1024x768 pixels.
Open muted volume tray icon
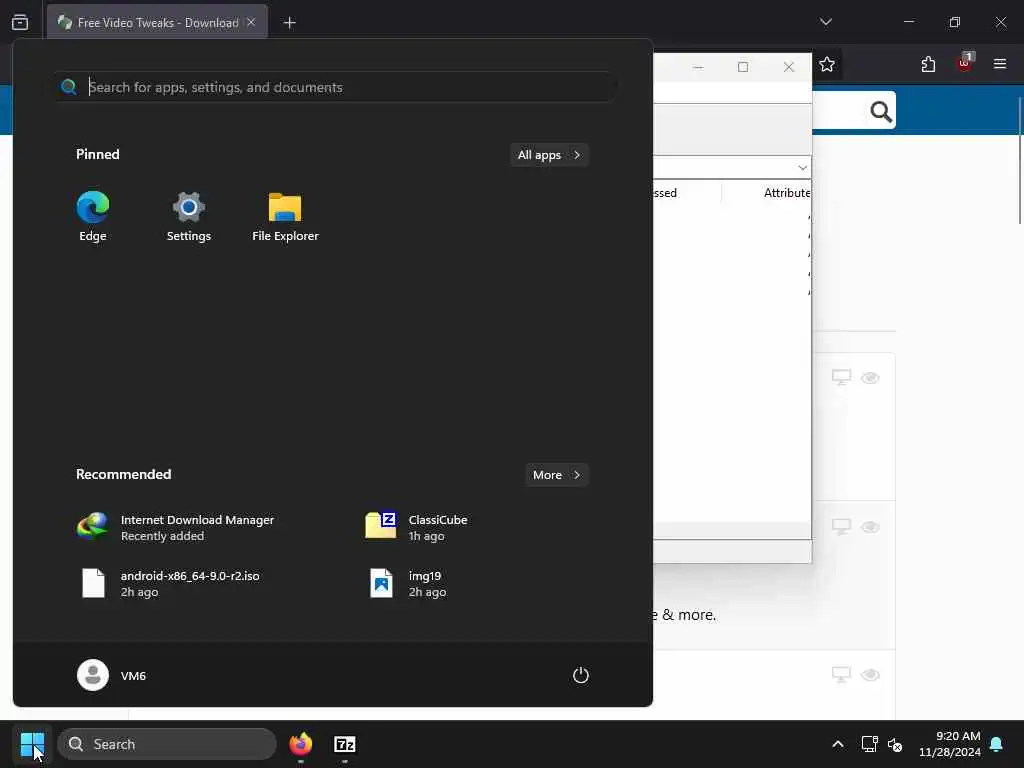pyautogui.click(x=895, y=744)
